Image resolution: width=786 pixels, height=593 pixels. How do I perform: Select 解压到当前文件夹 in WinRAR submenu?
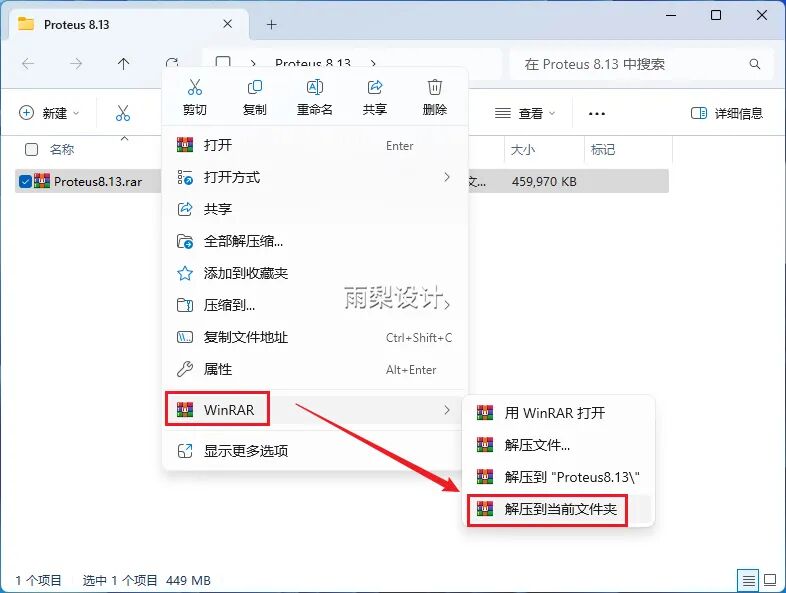click(560, 509)
